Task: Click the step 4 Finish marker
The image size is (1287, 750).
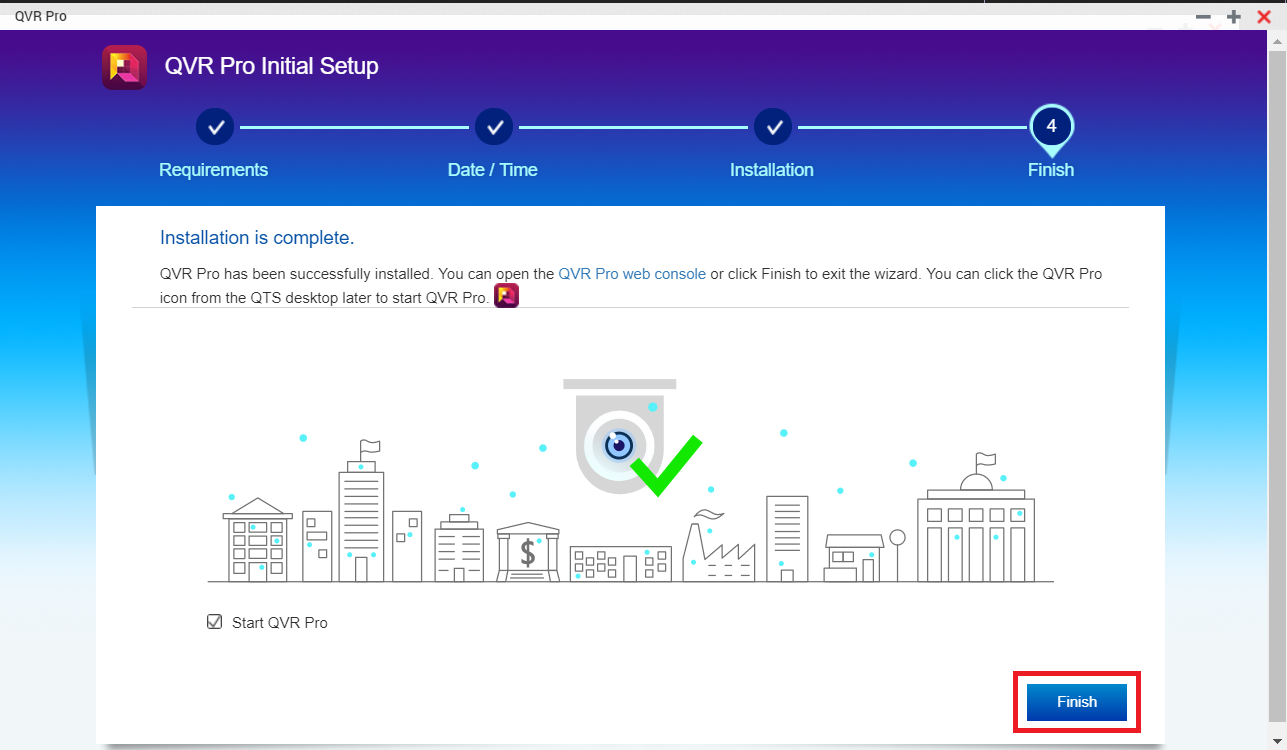Action: tap(1051, 129)
